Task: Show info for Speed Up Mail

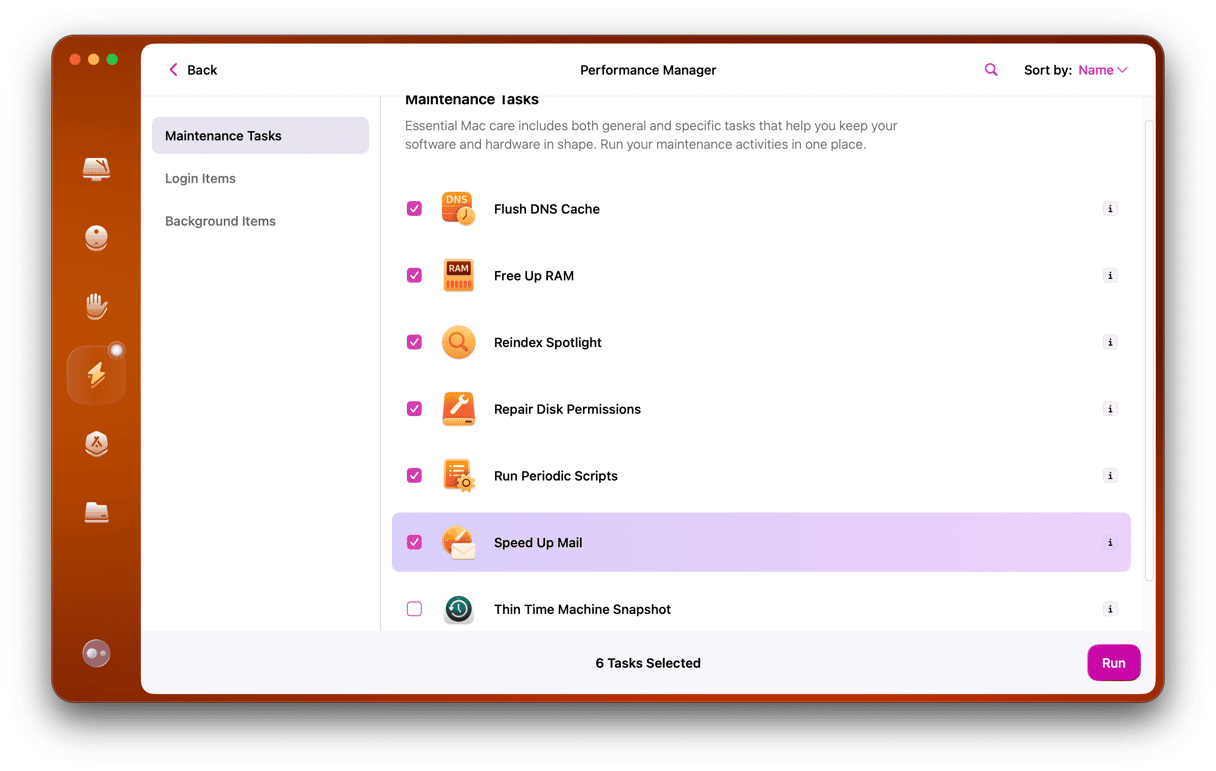Action: [1110, 542]
